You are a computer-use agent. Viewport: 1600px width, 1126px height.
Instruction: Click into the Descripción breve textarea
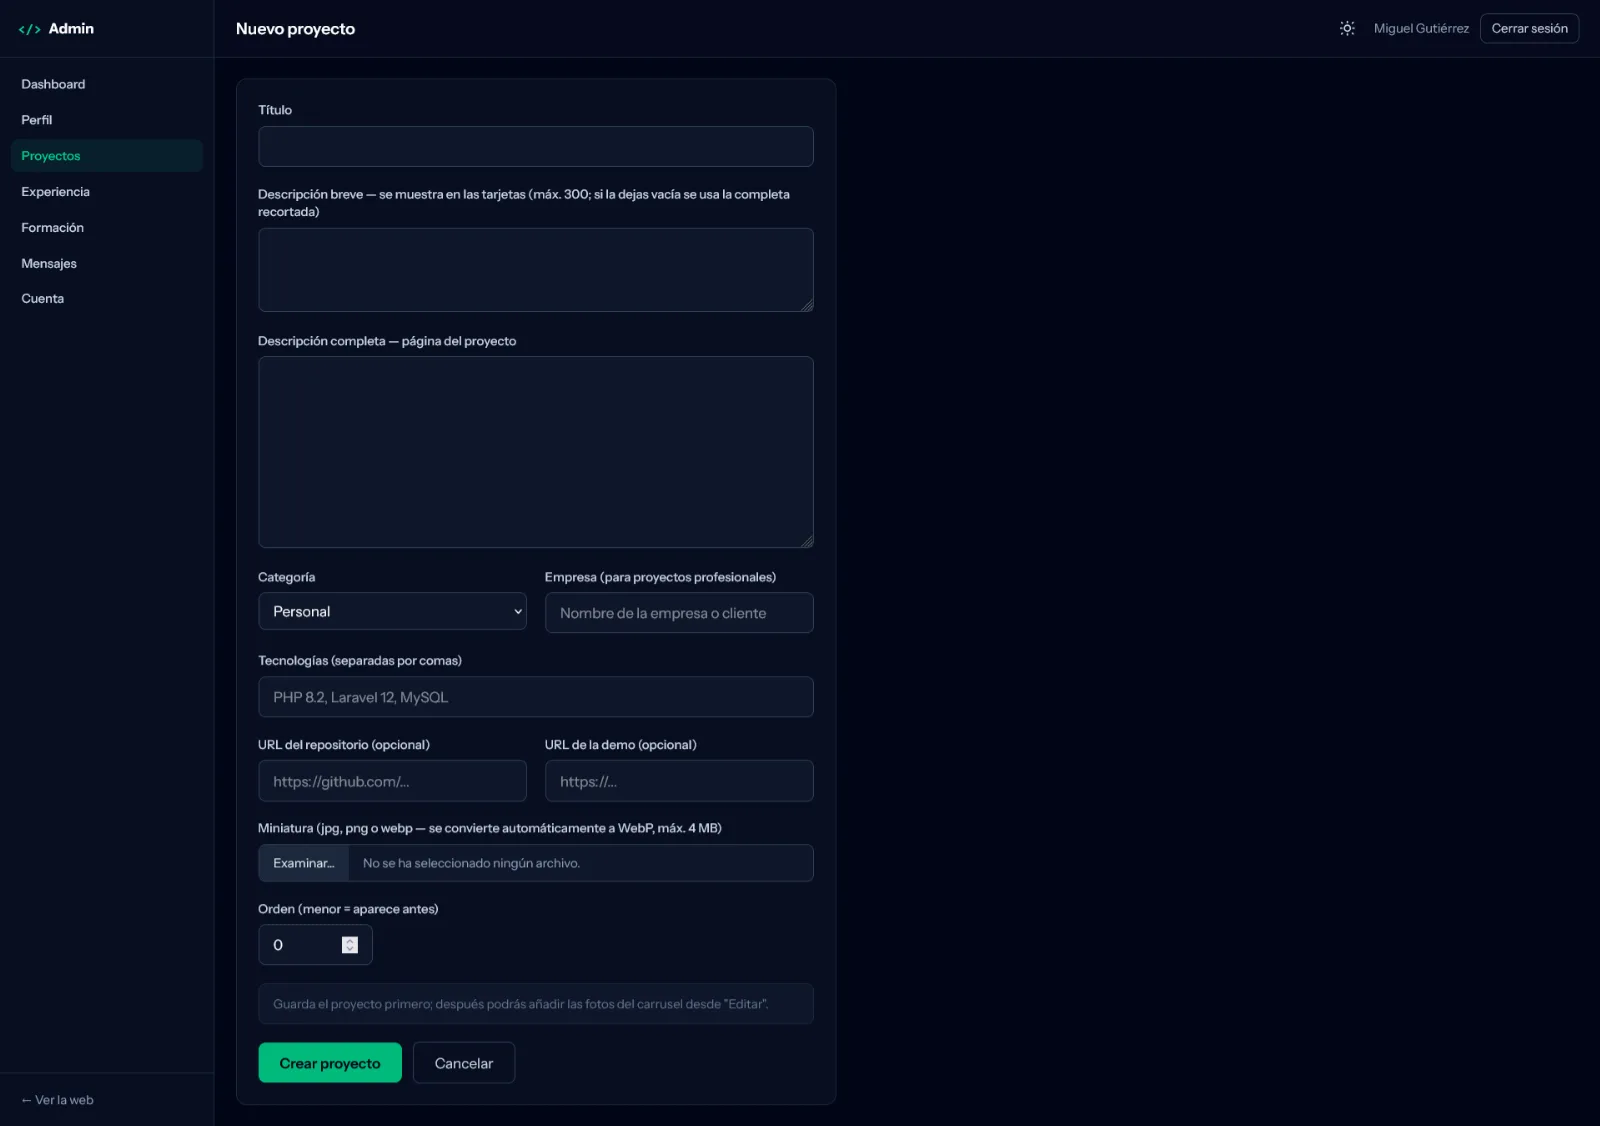pyautogui.click(x=536, y=270)
